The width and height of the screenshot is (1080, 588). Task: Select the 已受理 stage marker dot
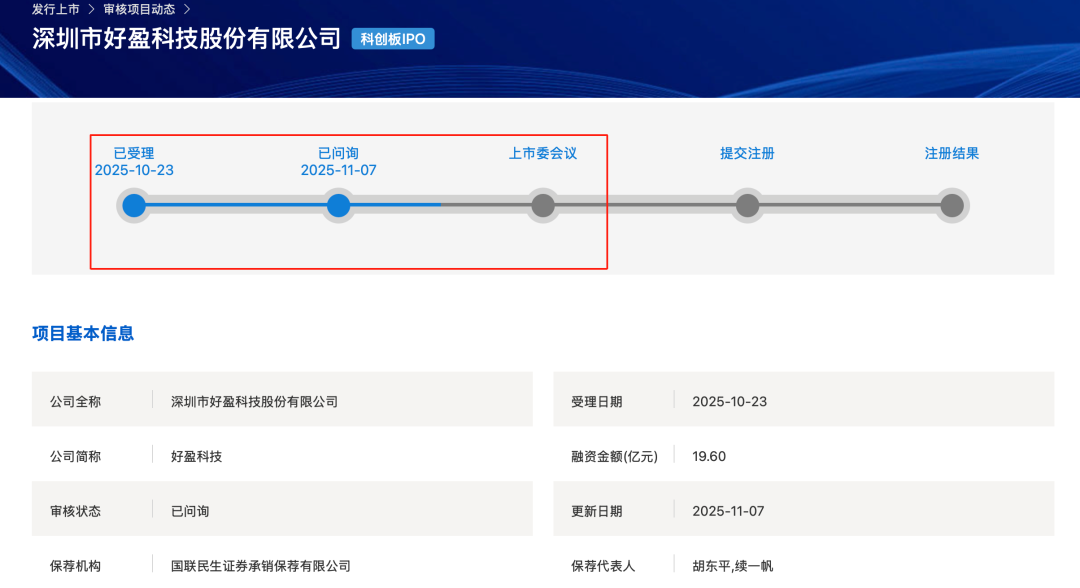coord(134,205)
